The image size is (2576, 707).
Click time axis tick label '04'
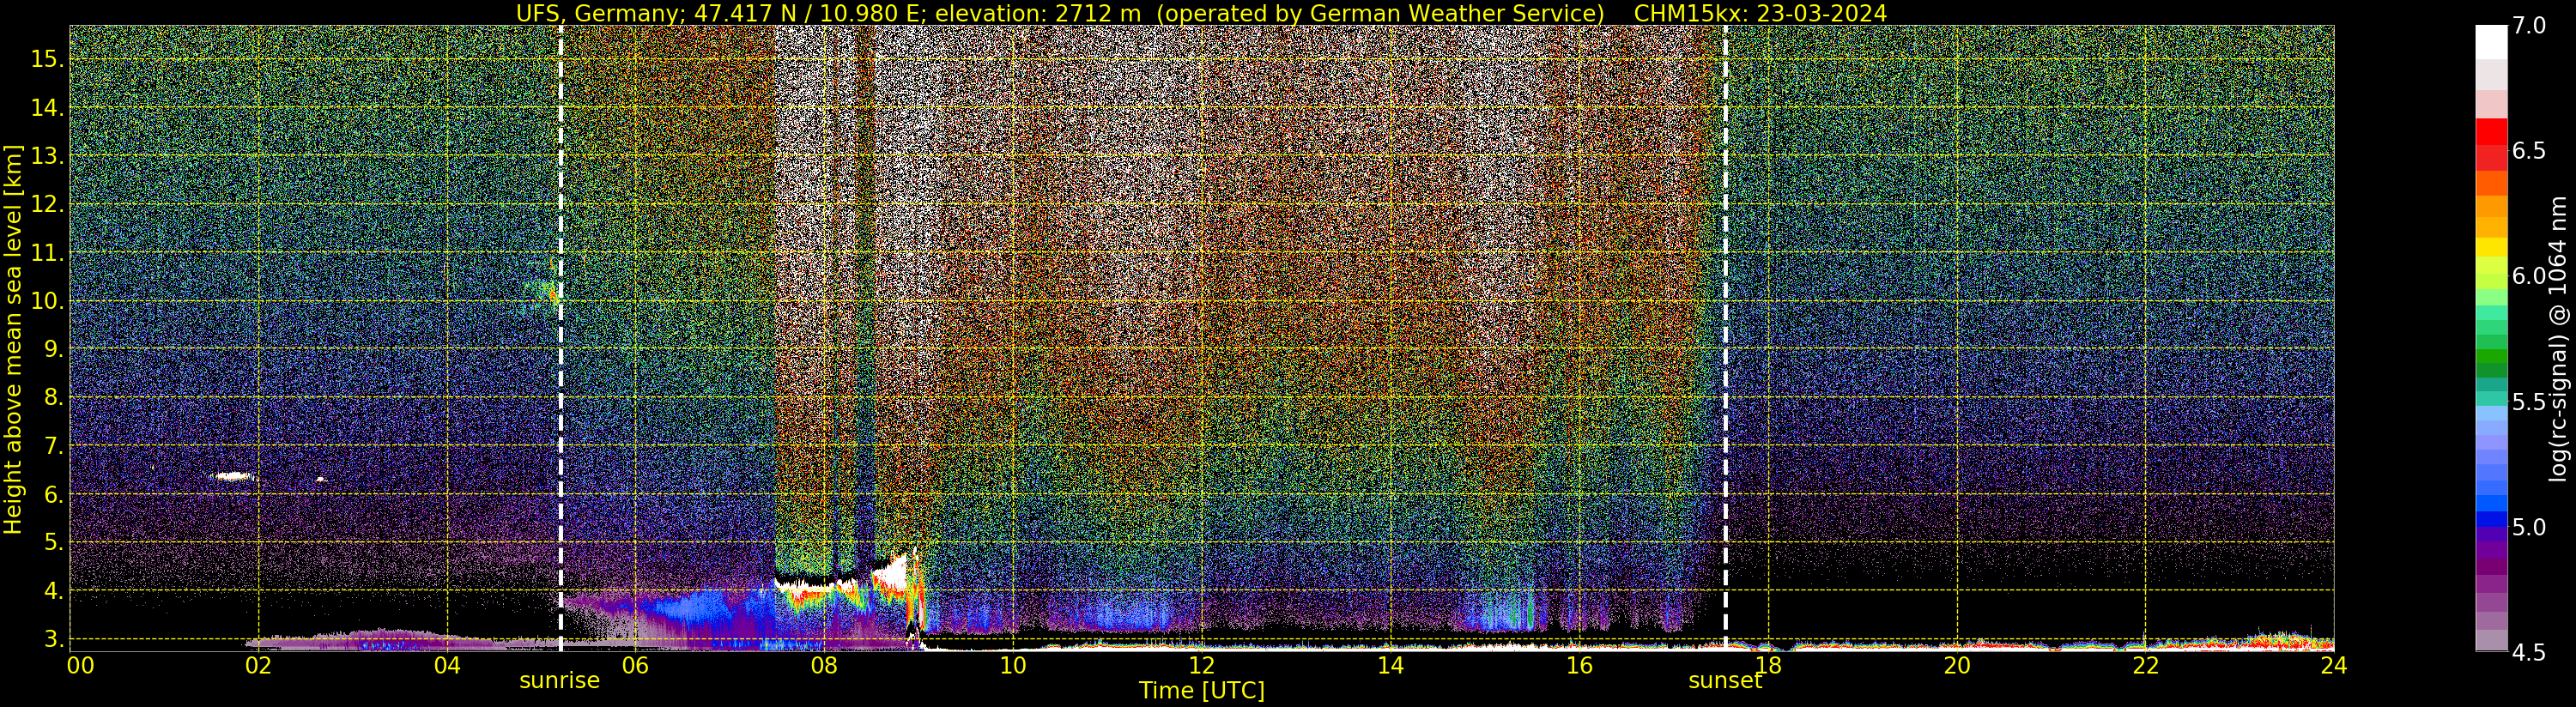(447, 666)
